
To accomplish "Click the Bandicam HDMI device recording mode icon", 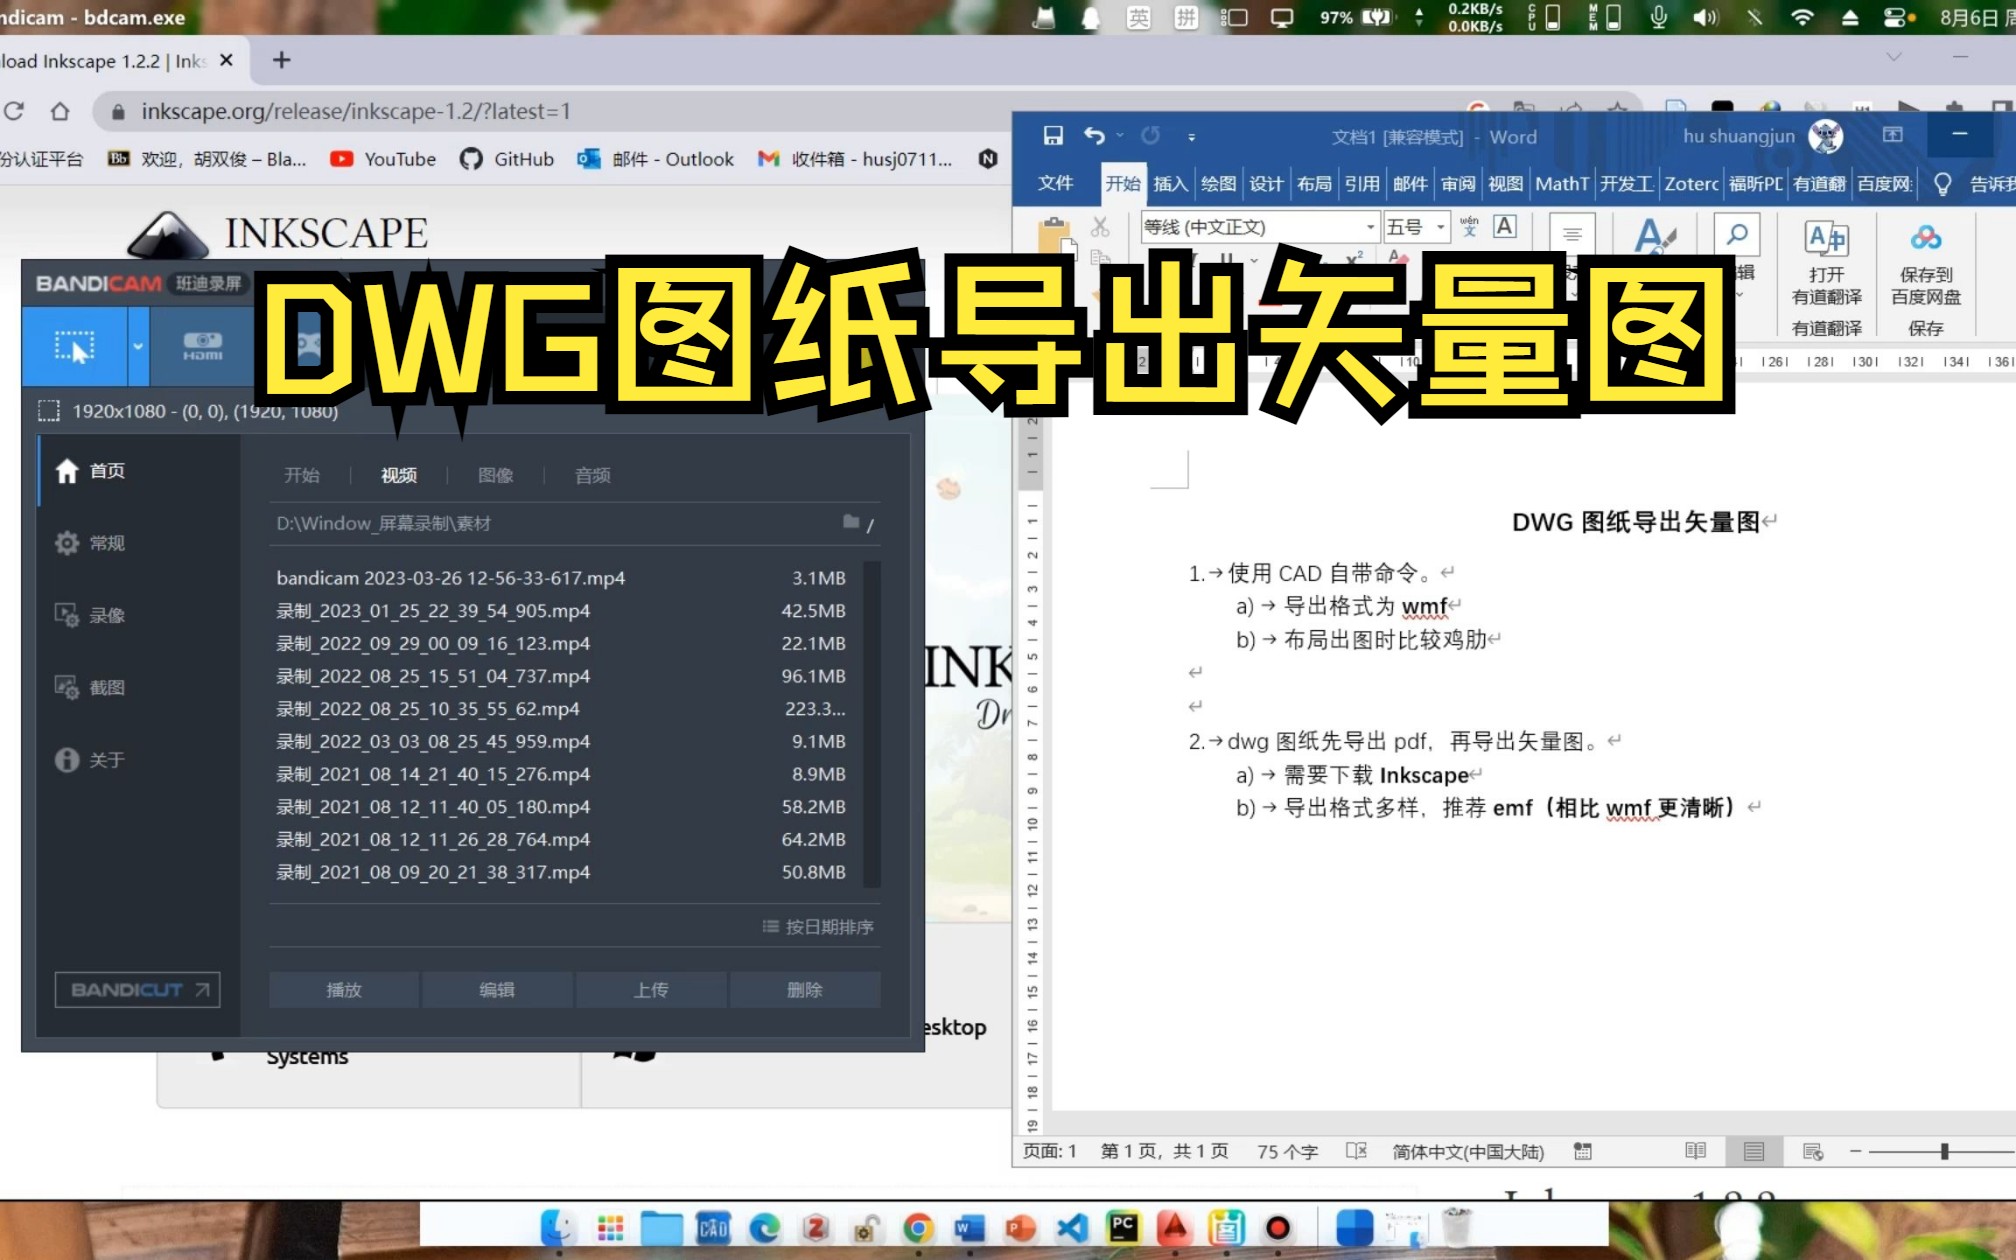I will (x=202, y=346).
